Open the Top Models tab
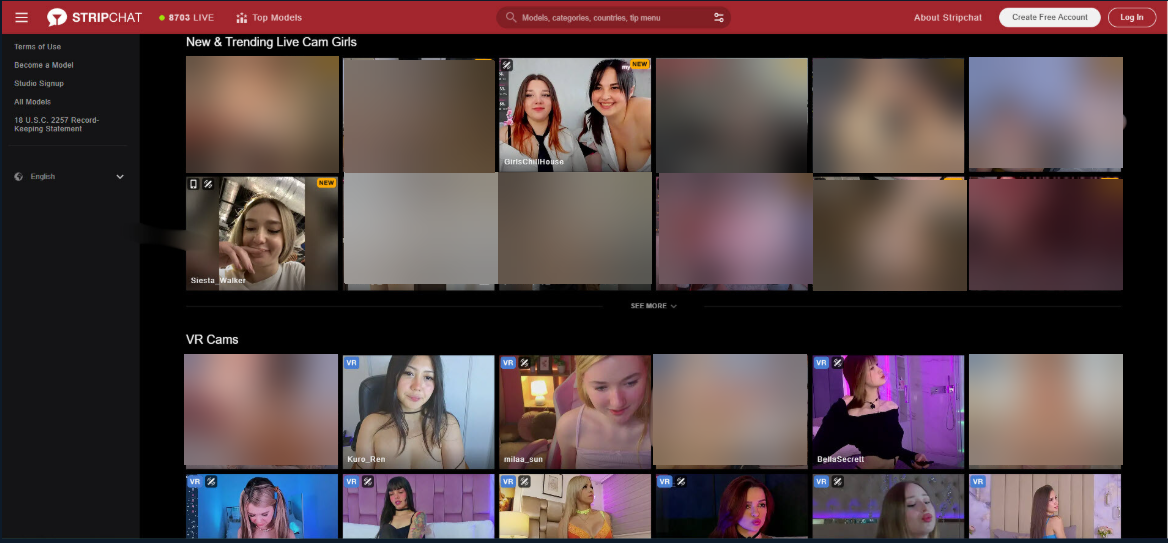Screen dimensions: 1168x543 pos(276,17)
